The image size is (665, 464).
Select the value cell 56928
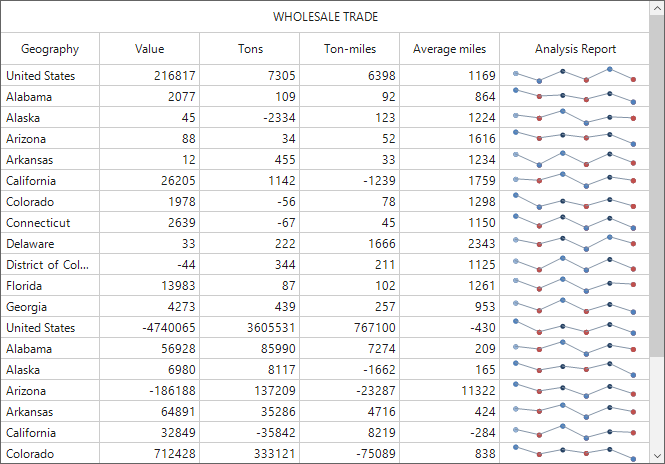click(x=149, y=348)
